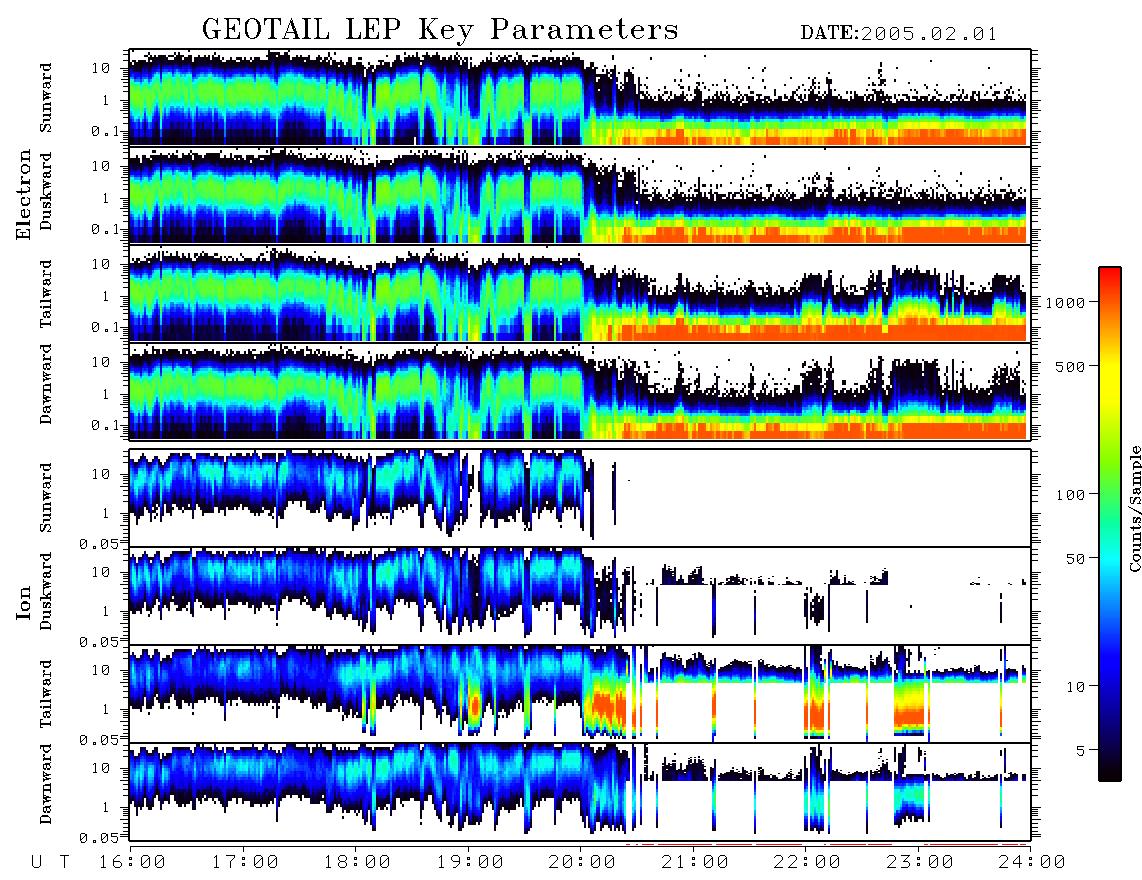Screen dimensions: 1142x880
Task: Select the Ion Duskward panel label
Action: click(46, 591)
